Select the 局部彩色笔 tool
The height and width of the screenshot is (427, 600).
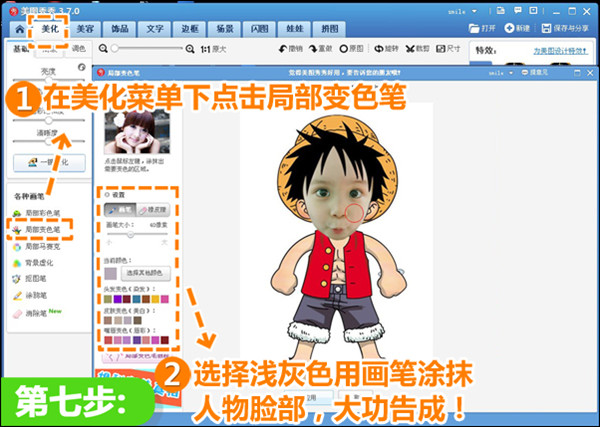[37, 213]
